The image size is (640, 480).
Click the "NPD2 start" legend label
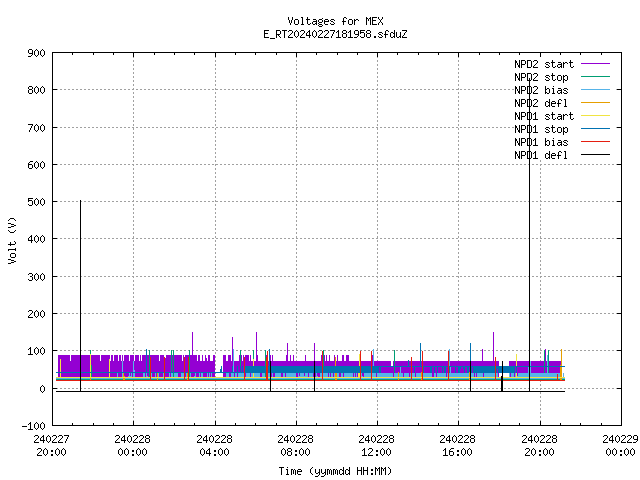(x=544, y=64)
